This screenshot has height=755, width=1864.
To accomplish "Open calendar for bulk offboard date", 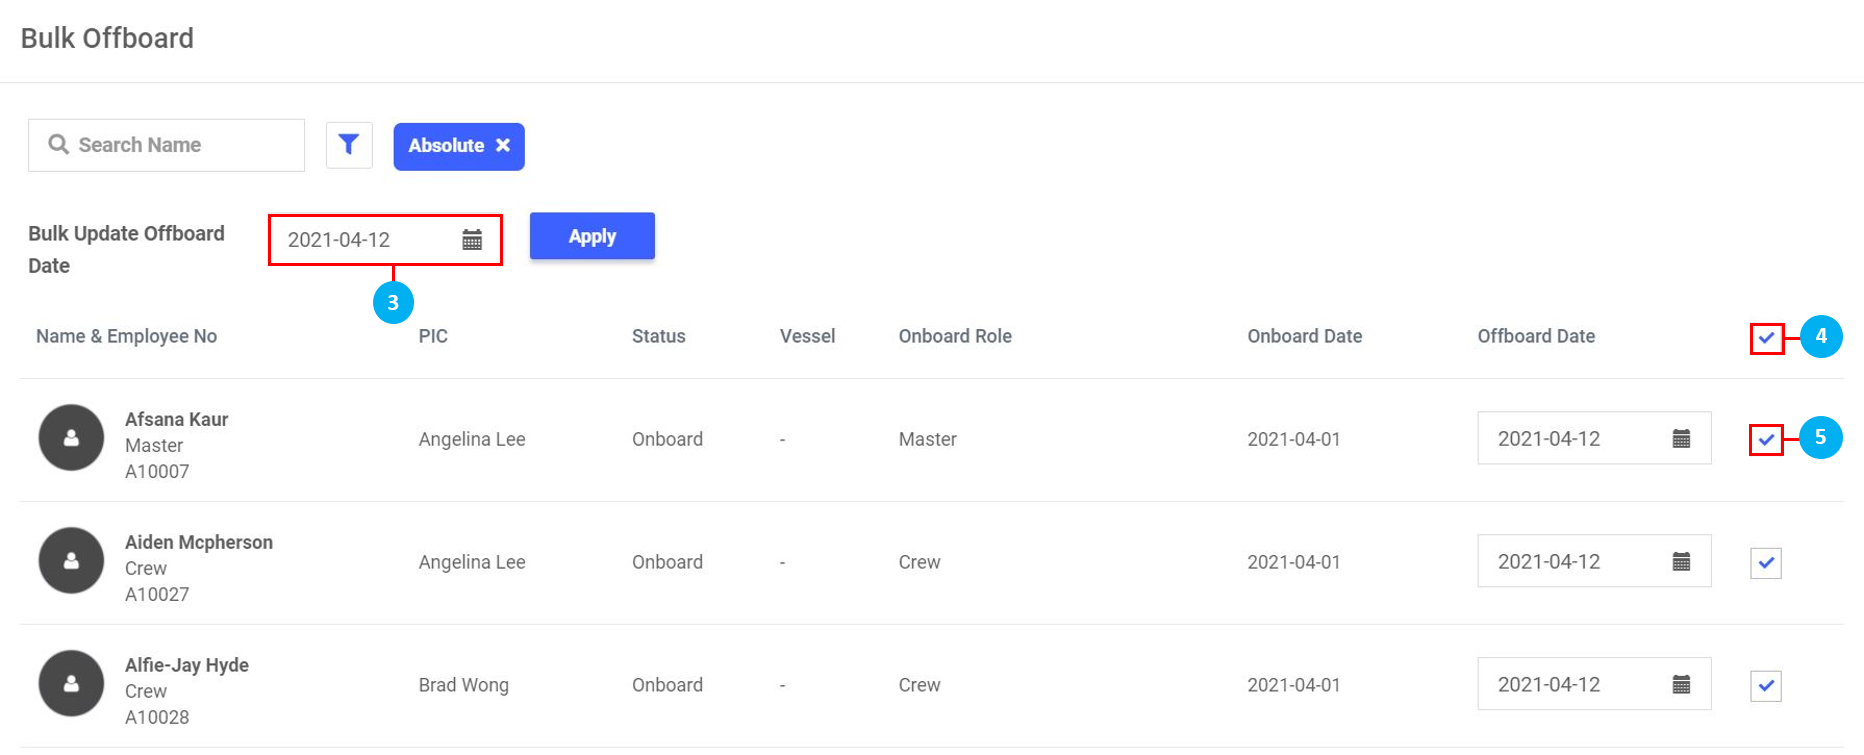I will [472, 240].
